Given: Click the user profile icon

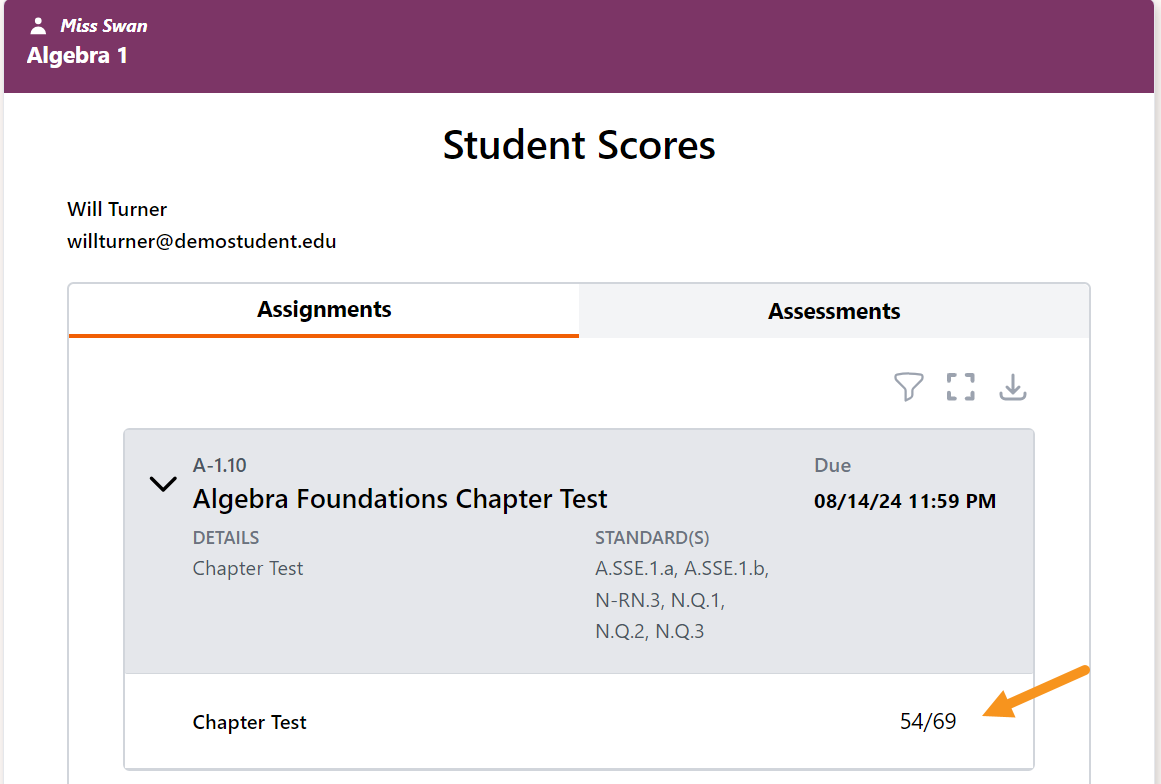Looking at the screenshot, I should (x=38, y=26).
